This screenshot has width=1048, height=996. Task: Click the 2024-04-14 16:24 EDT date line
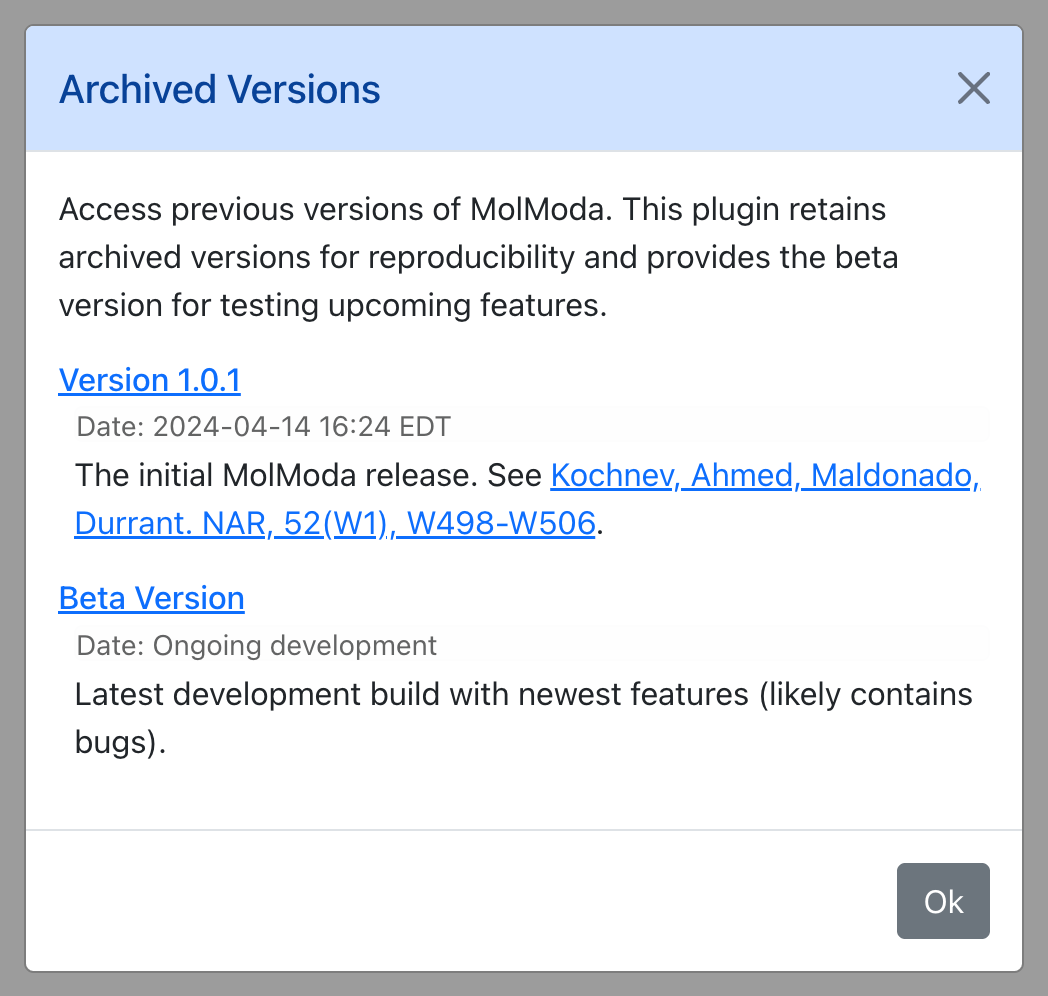click(264, 426)
